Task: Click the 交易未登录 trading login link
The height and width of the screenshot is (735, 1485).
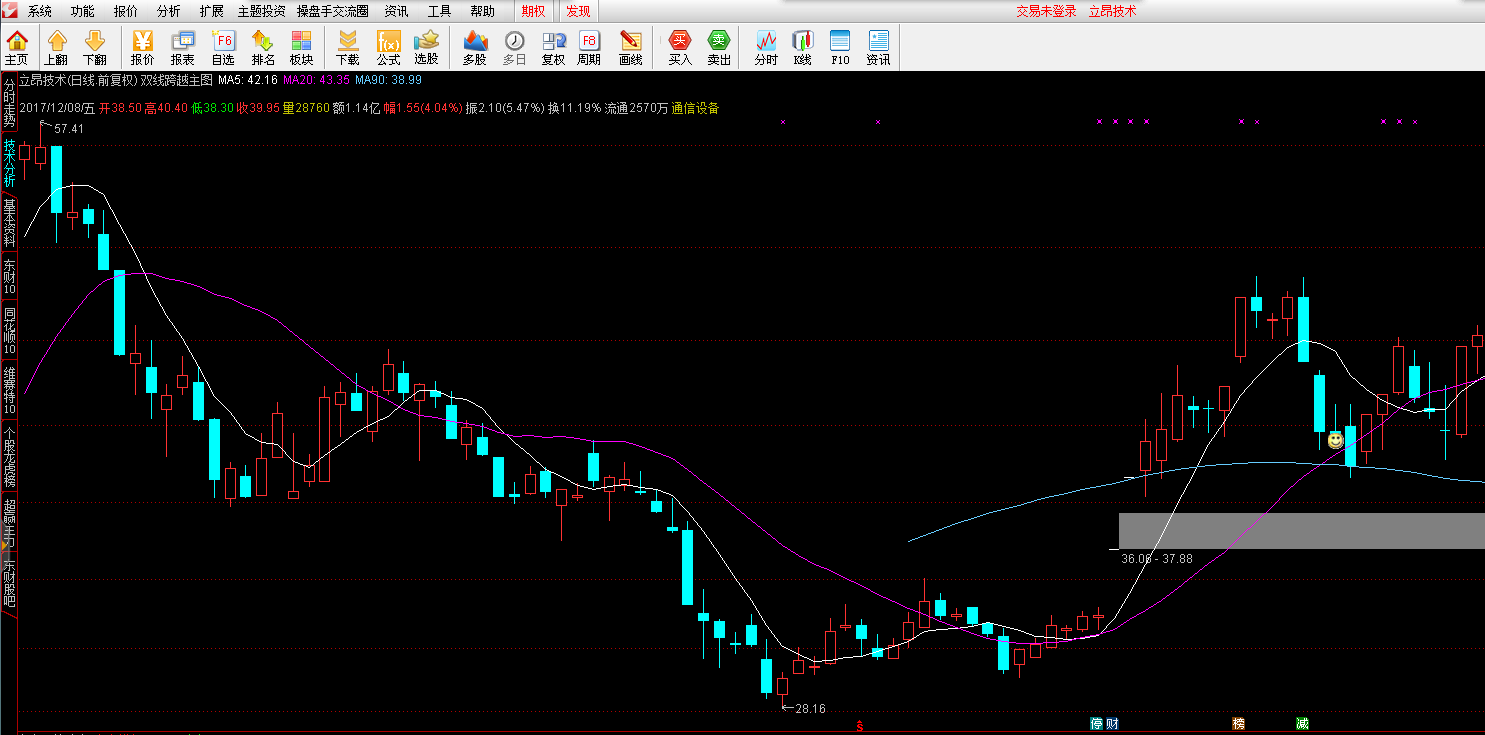Action: pos(1047,12)
